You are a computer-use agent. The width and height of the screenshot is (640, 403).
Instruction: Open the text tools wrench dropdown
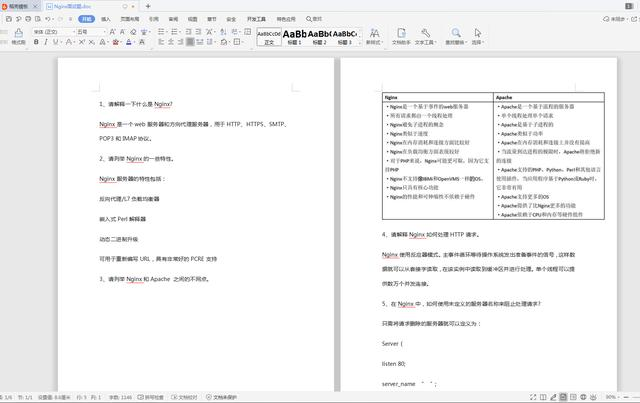pyautogui.click(x=426, y=36)
